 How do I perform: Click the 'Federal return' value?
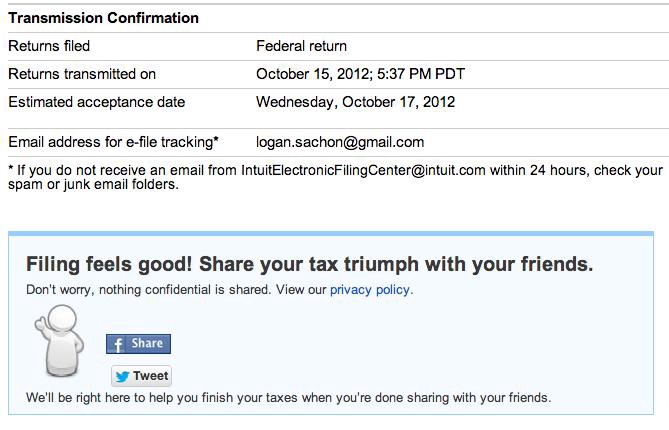(x=301, y=46)
